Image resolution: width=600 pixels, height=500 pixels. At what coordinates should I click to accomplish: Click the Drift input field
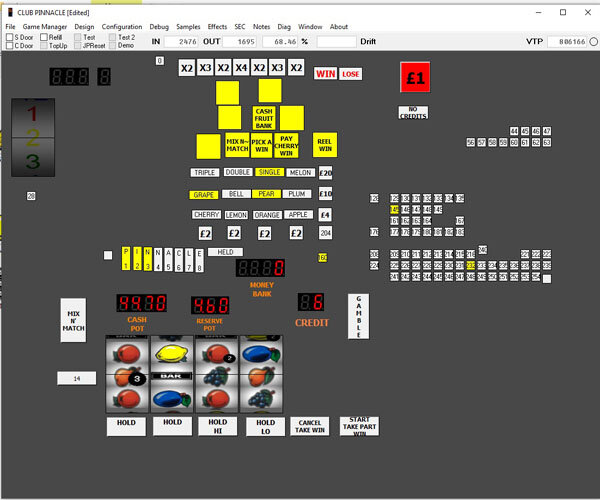[336, 42]
